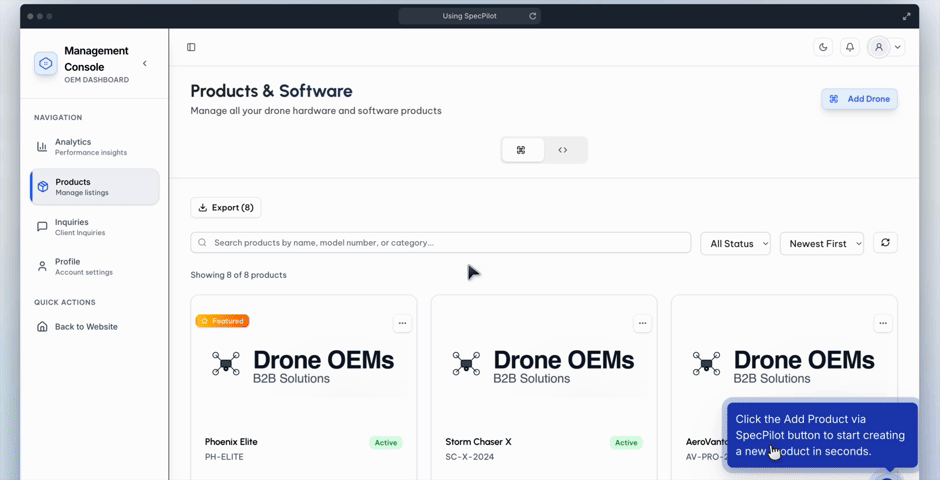Open Storm Chaser X card three-dot menu
Viewport: 940px width, 480px height.
click(642, 323)
